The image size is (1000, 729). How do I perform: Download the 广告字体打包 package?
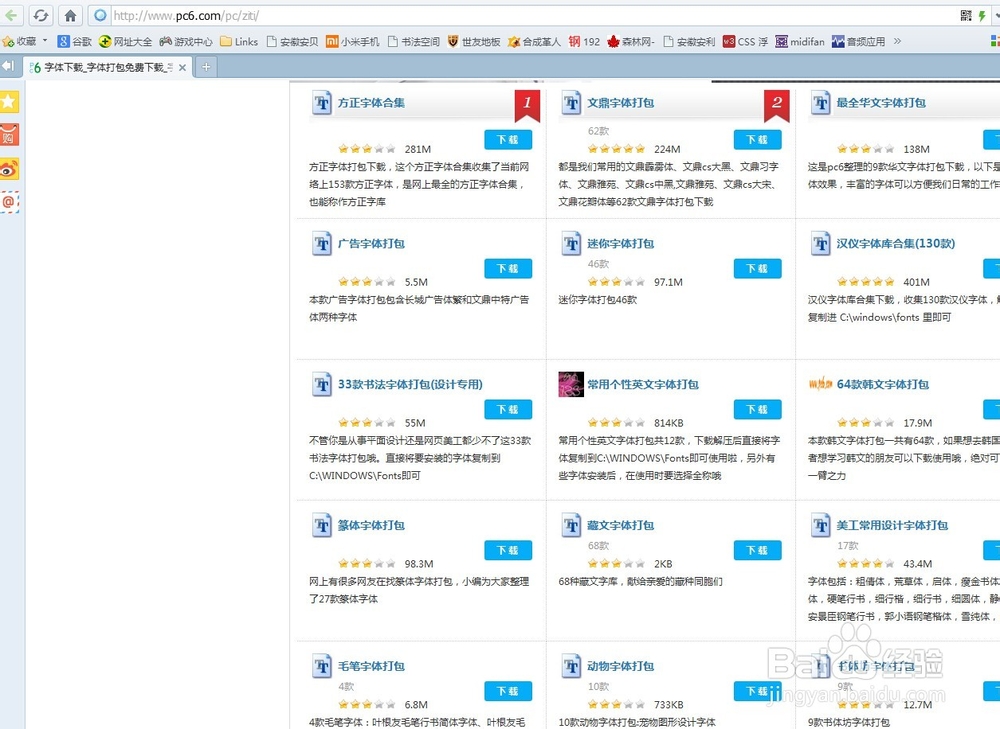(x=508, y=269)
